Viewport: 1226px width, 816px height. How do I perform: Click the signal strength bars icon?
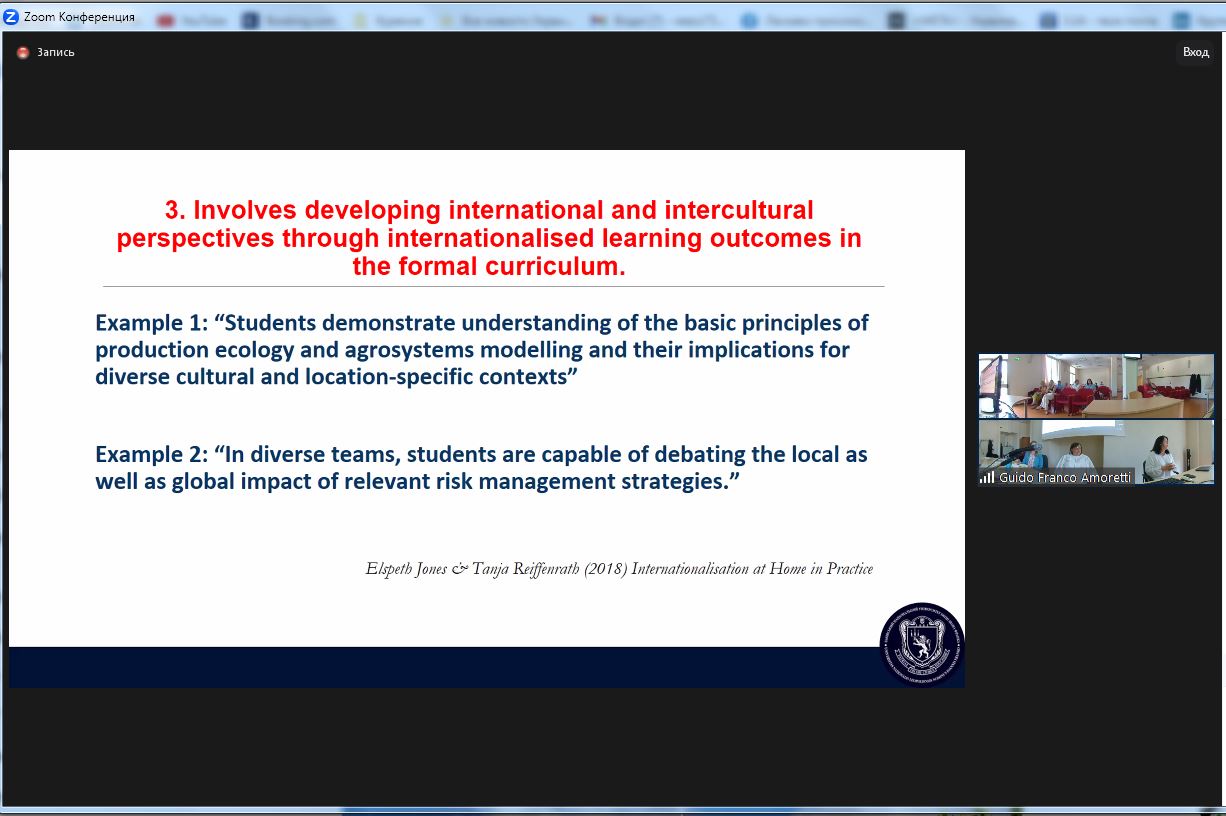987,478
